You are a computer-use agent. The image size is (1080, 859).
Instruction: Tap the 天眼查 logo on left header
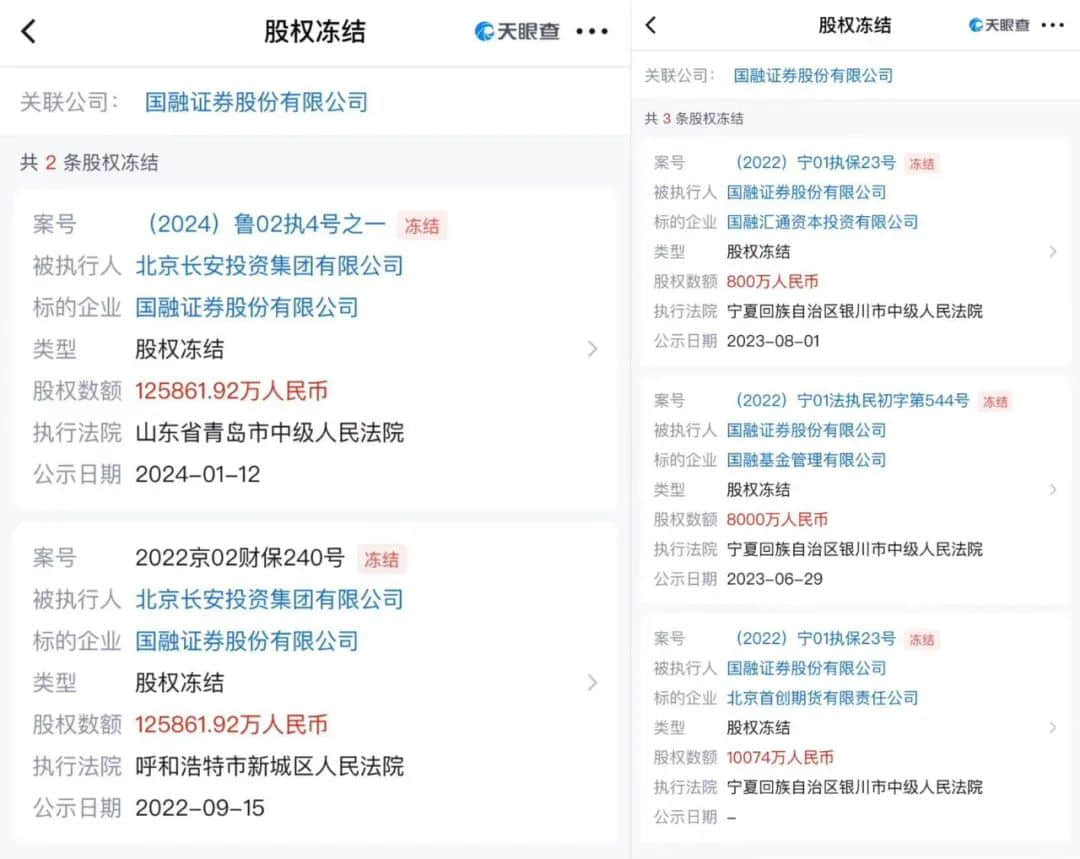point(517,31)
